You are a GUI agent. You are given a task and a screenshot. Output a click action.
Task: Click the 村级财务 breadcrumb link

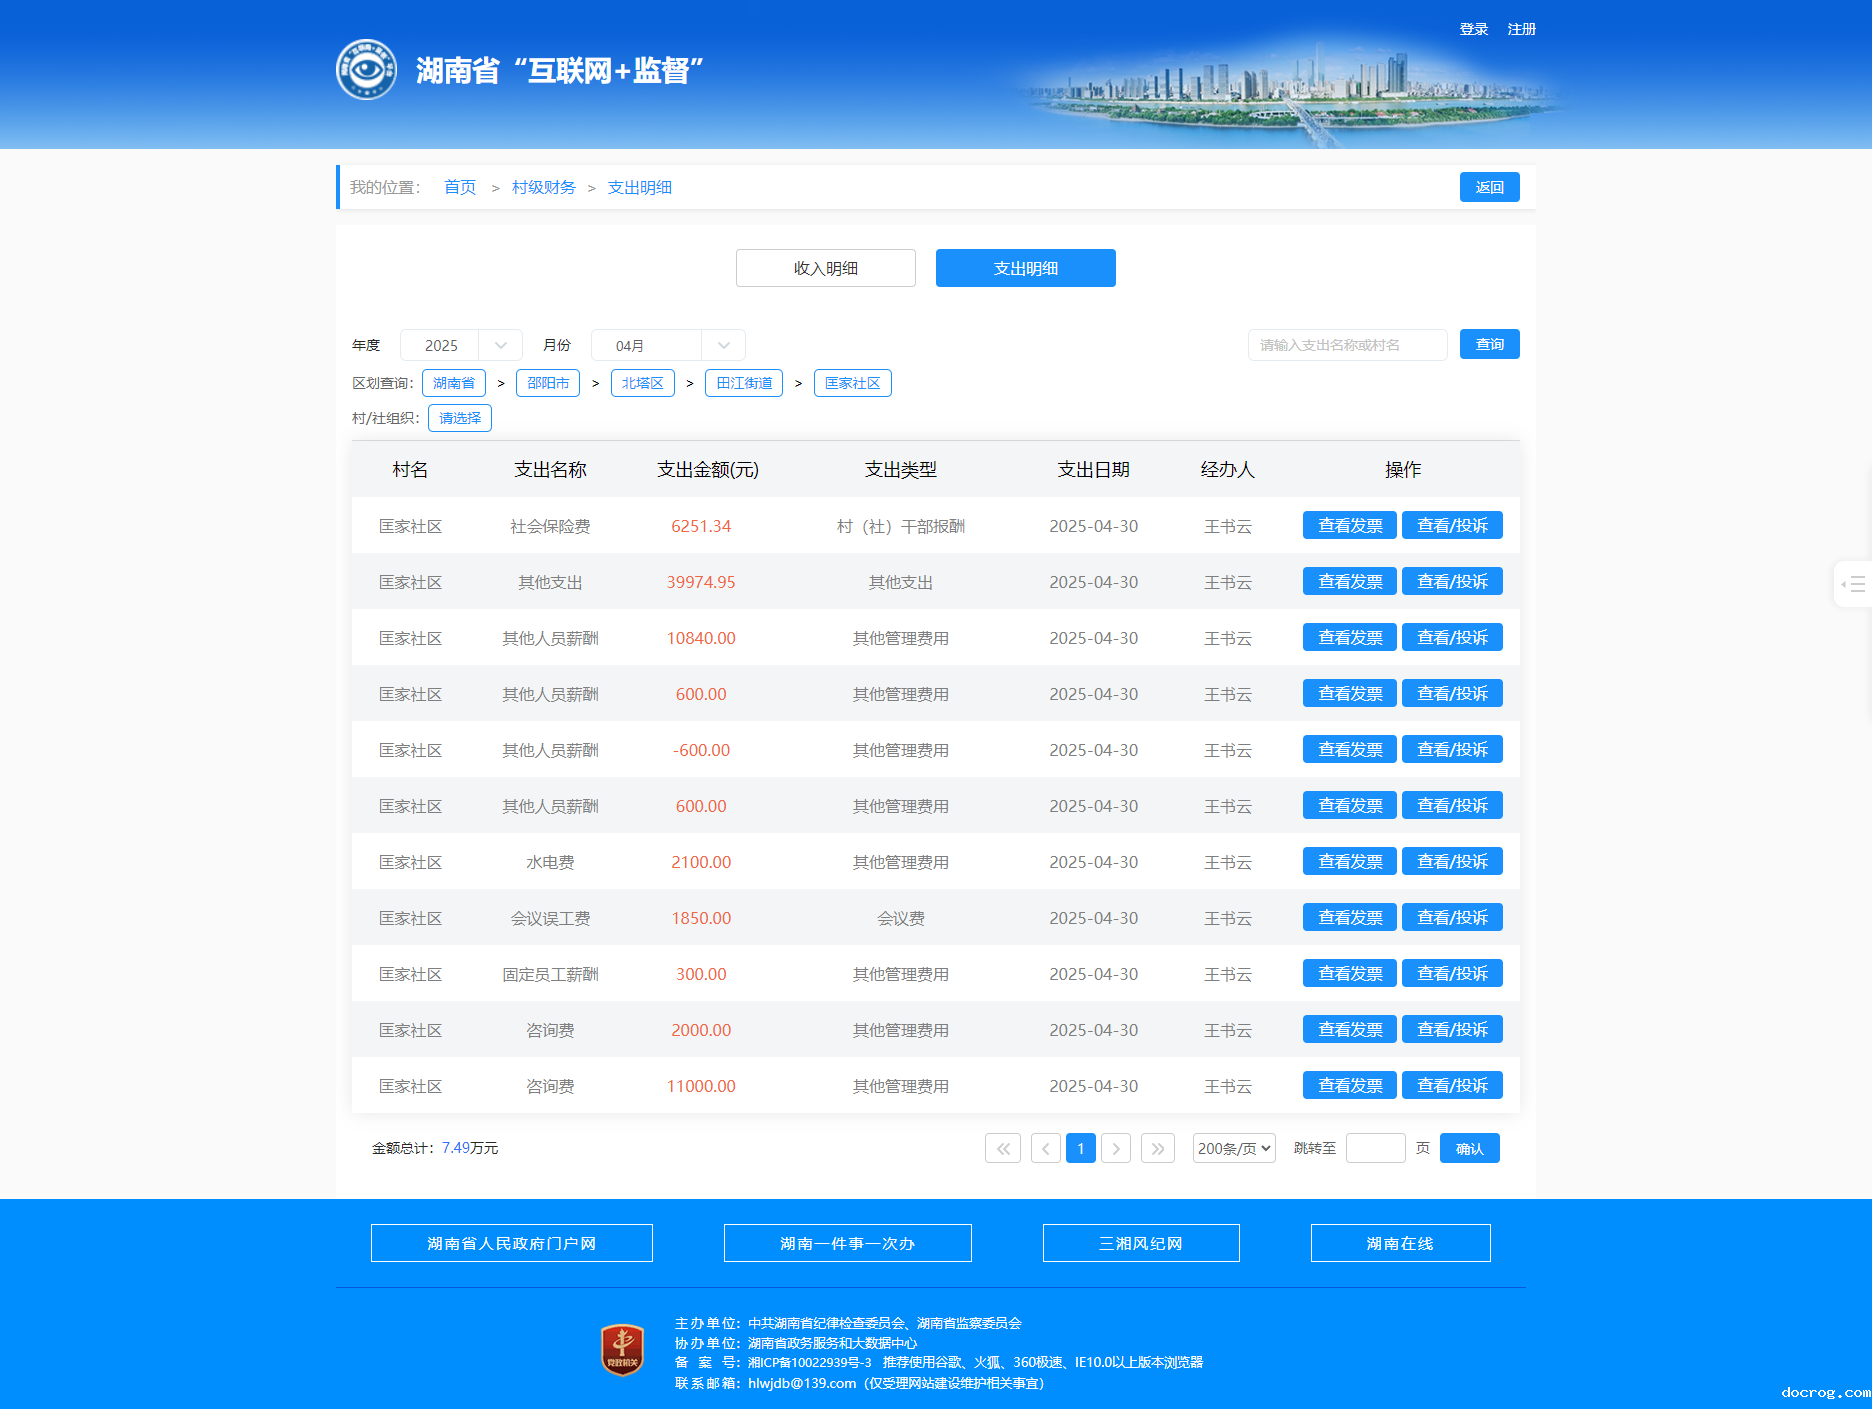[543, 187]
